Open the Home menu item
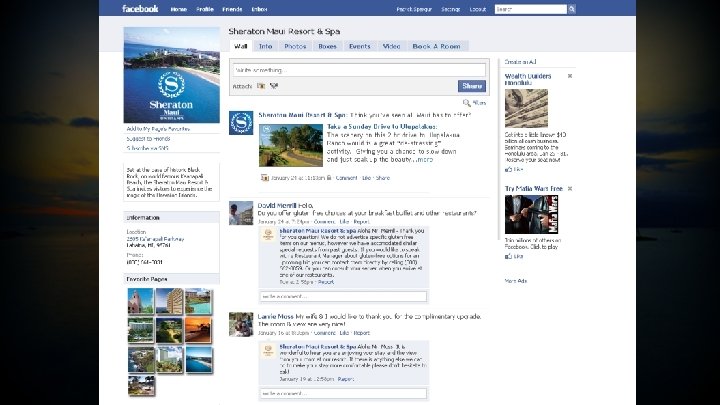Viewport: 720px width, 405px height. click(179, 9)
